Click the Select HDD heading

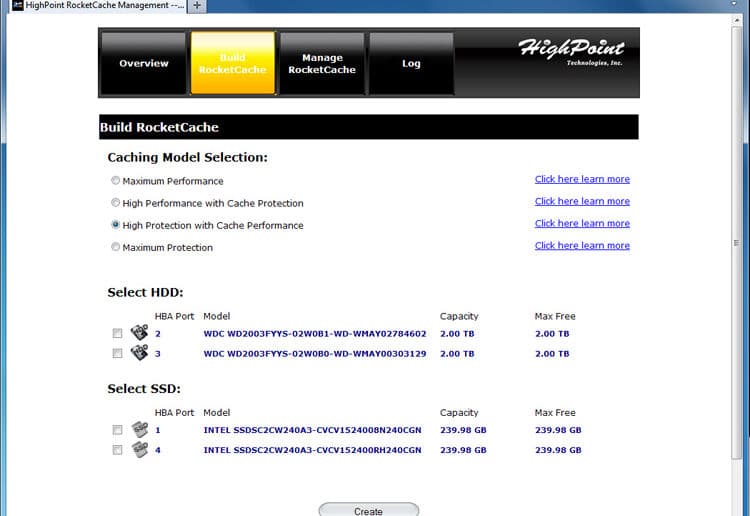145,292
